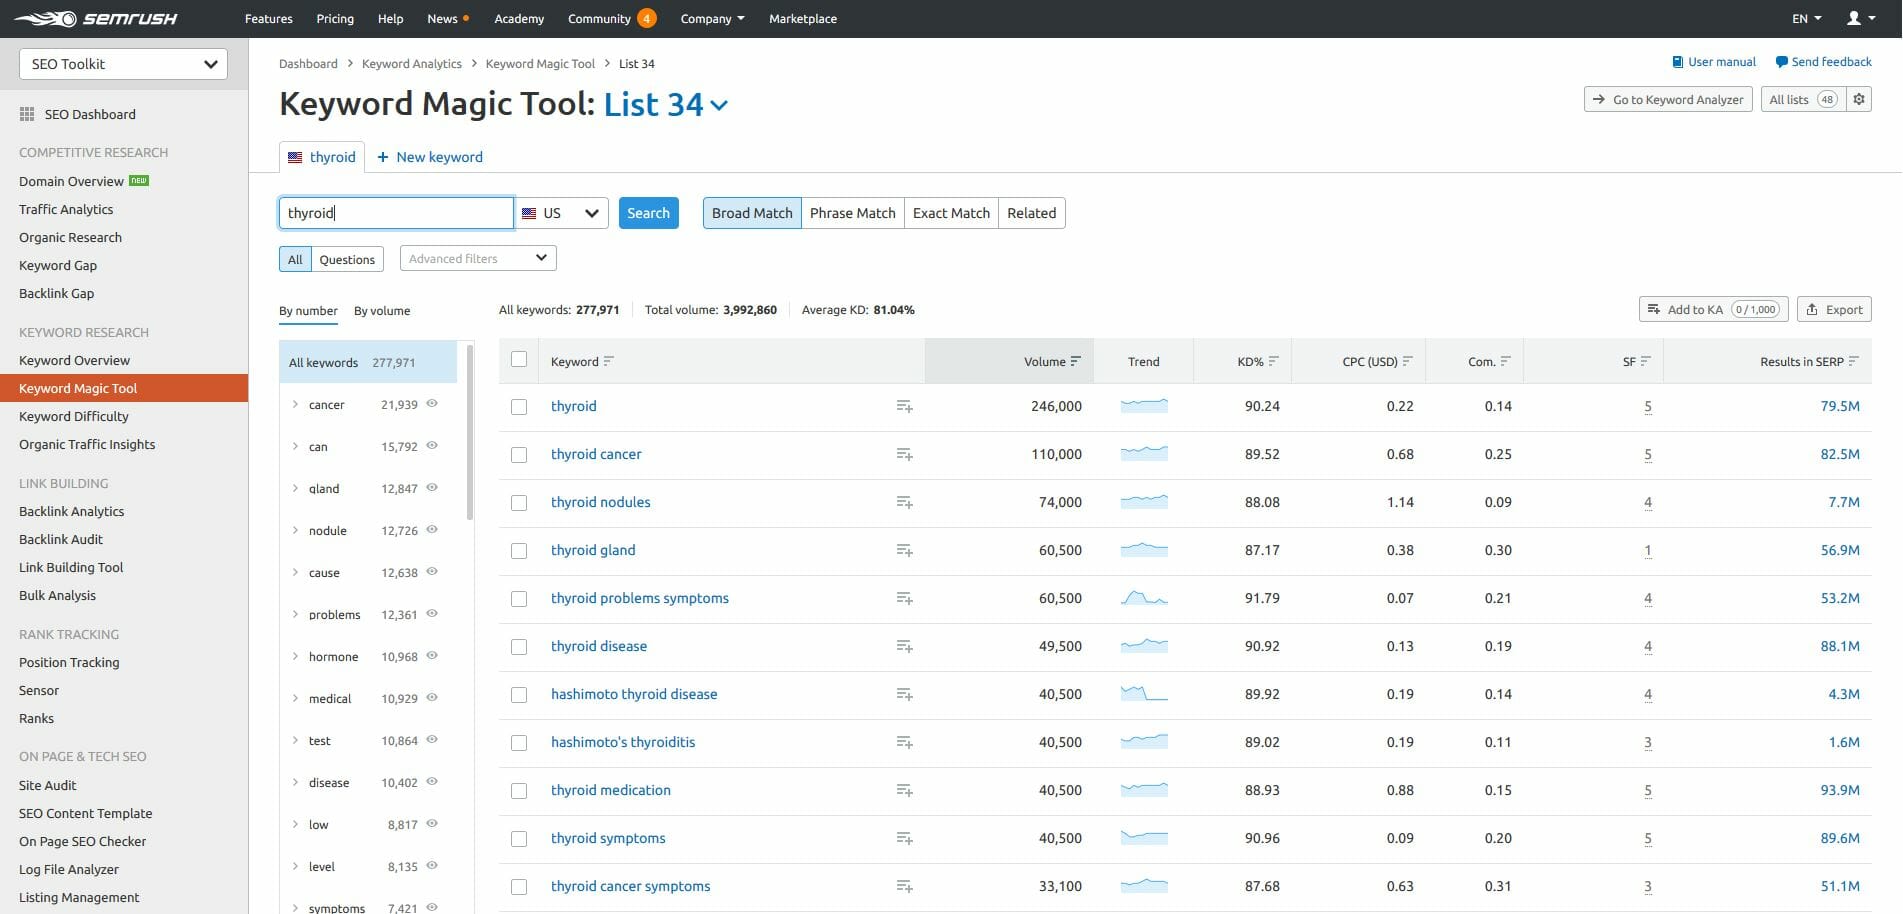1903x914 pixels.
Task: Sort by KD% column sort icon
Action: tap(1273, 361)
